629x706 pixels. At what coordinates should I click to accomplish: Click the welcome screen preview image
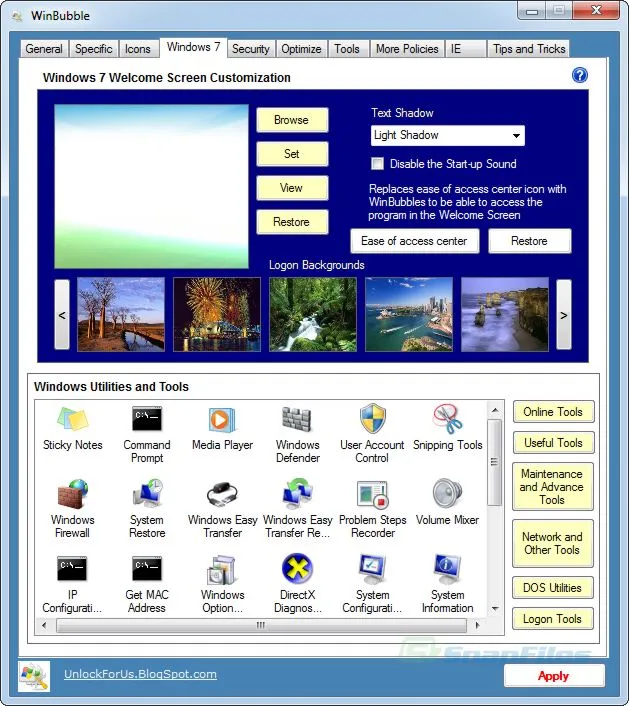click(x=151, y=186)
